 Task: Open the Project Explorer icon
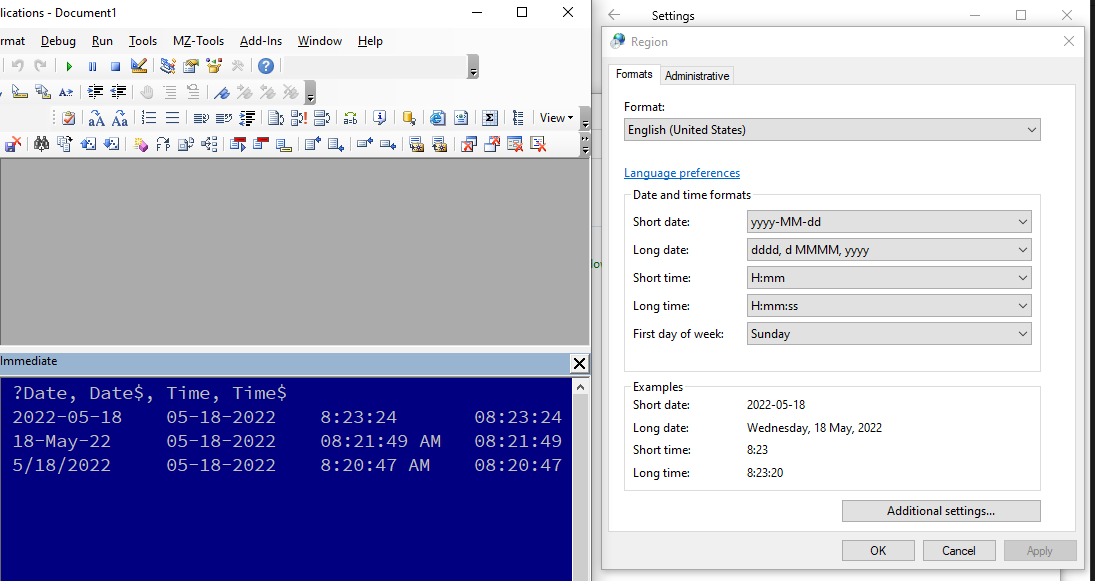click(167, 66)
